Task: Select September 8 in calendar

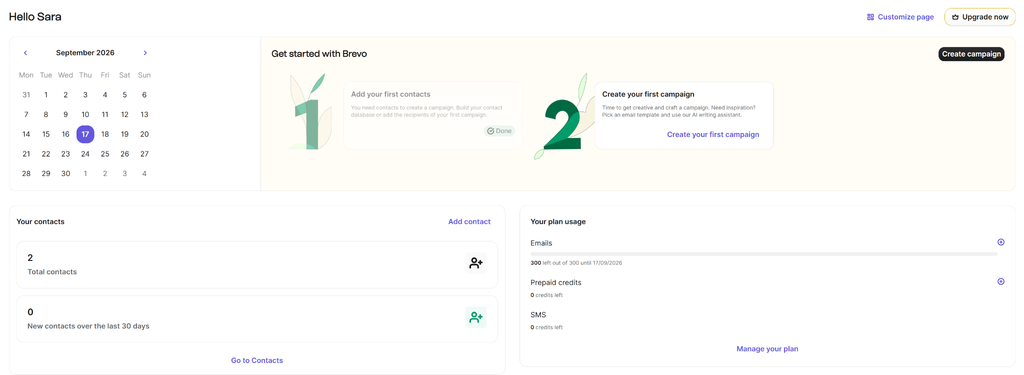Action: [46, 114]
